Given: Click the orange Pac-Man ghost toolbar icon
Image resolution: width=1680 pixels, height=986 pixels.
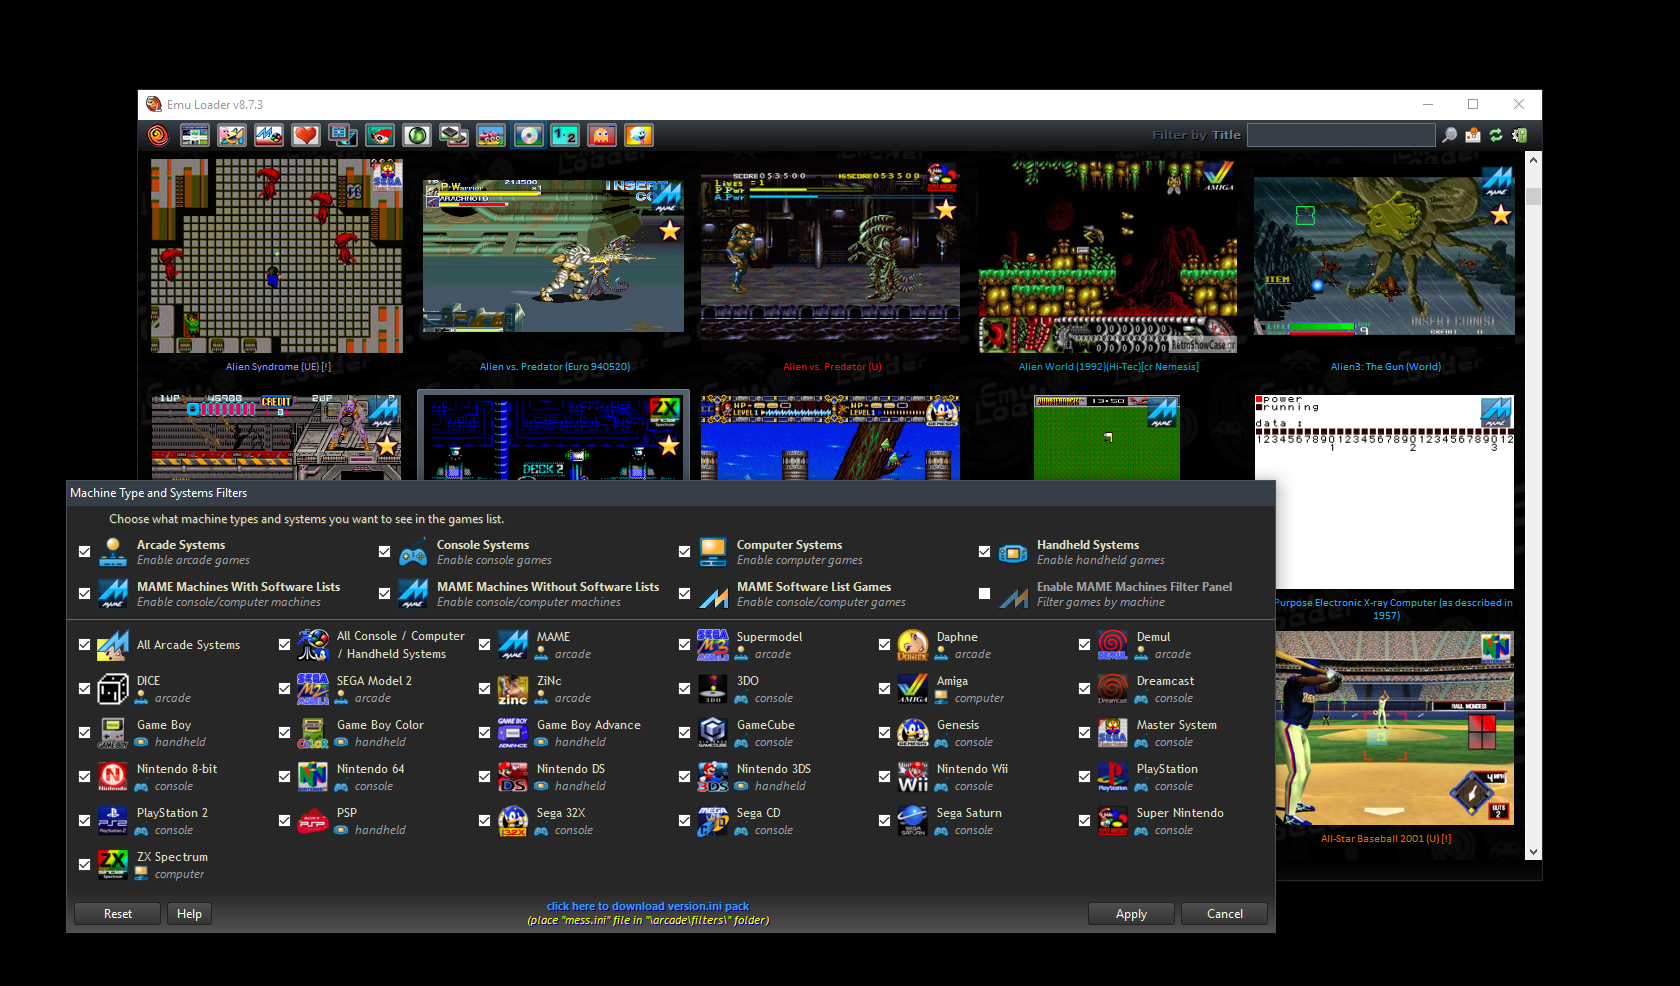Looking at the screenshot, I should coord(602,135).
